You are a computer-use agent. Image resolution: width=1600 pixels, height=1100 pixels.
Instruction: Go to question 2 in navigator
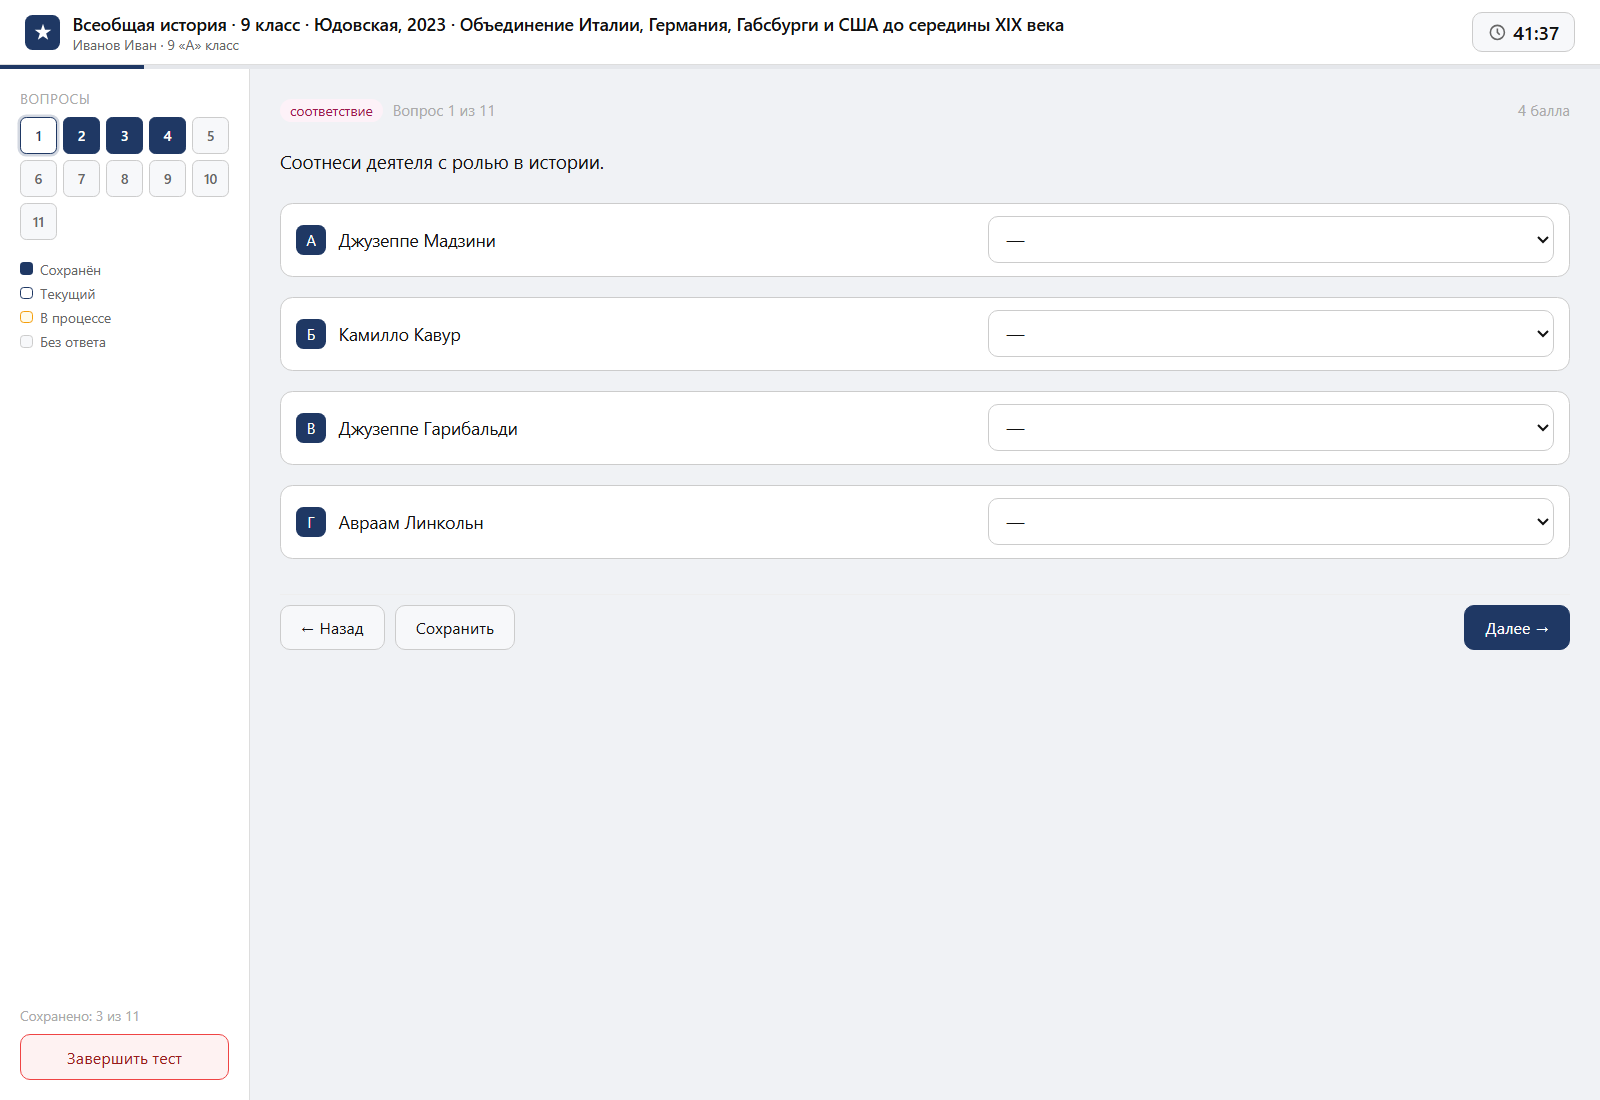pyautogui.click(x=81, y=136)
